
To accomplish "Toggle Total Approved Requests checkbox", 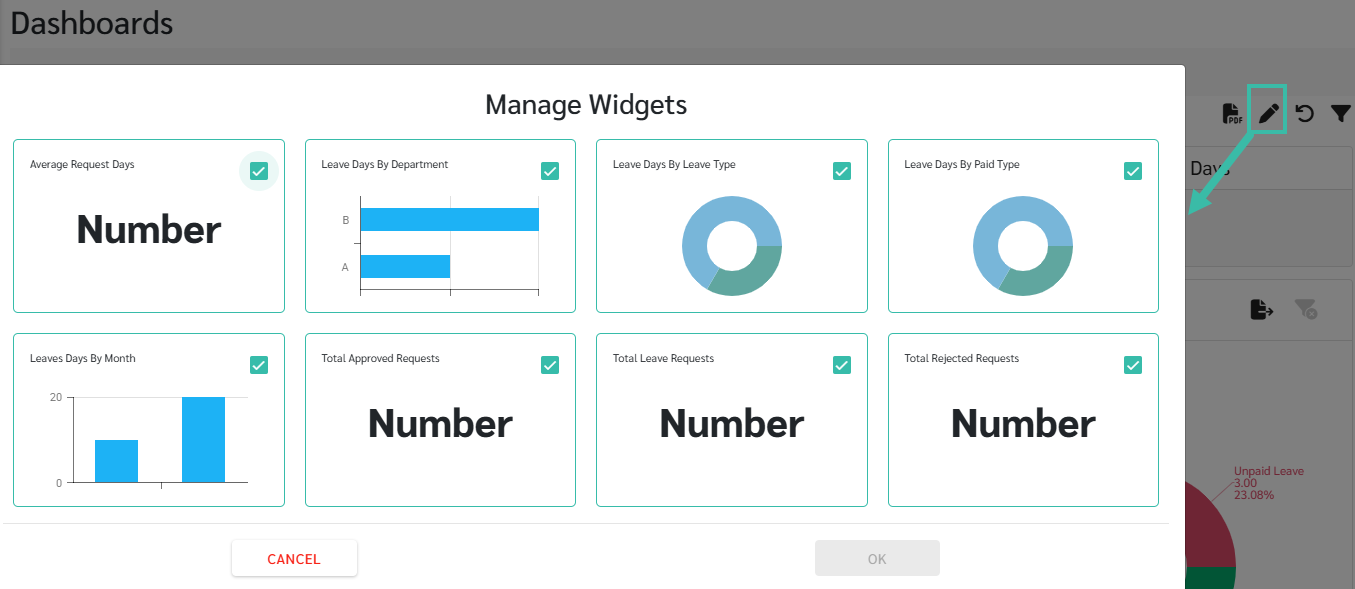I will (x=550, y=365).
